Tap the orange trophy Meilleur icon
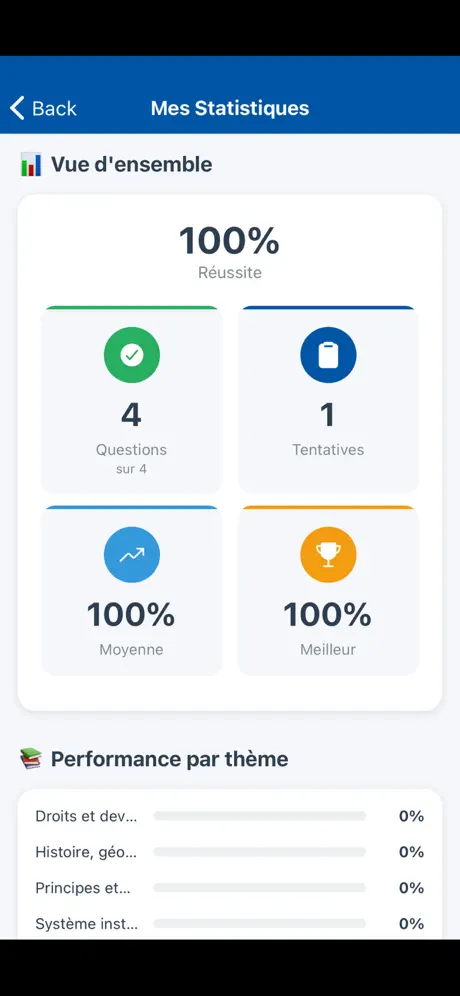Image resolution: width=460 pixels, height=996 pixels. coord(328,555)
